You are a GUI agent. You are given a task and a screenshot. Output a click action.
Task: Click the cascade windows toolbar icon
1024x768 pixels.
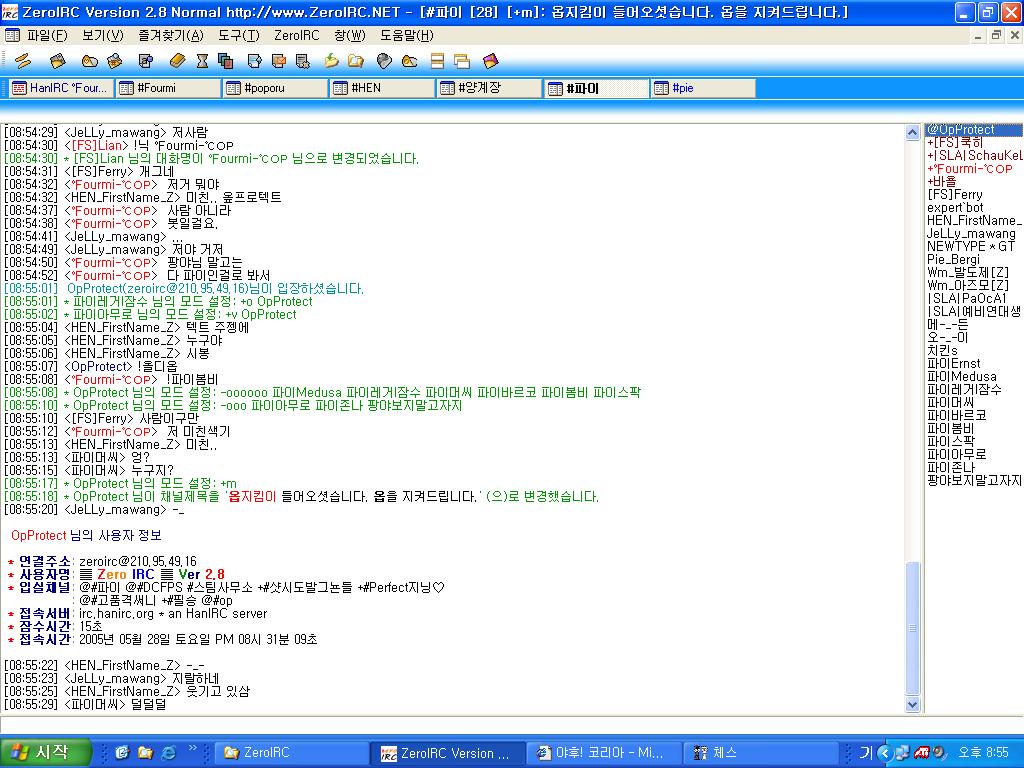coord(461,61)
